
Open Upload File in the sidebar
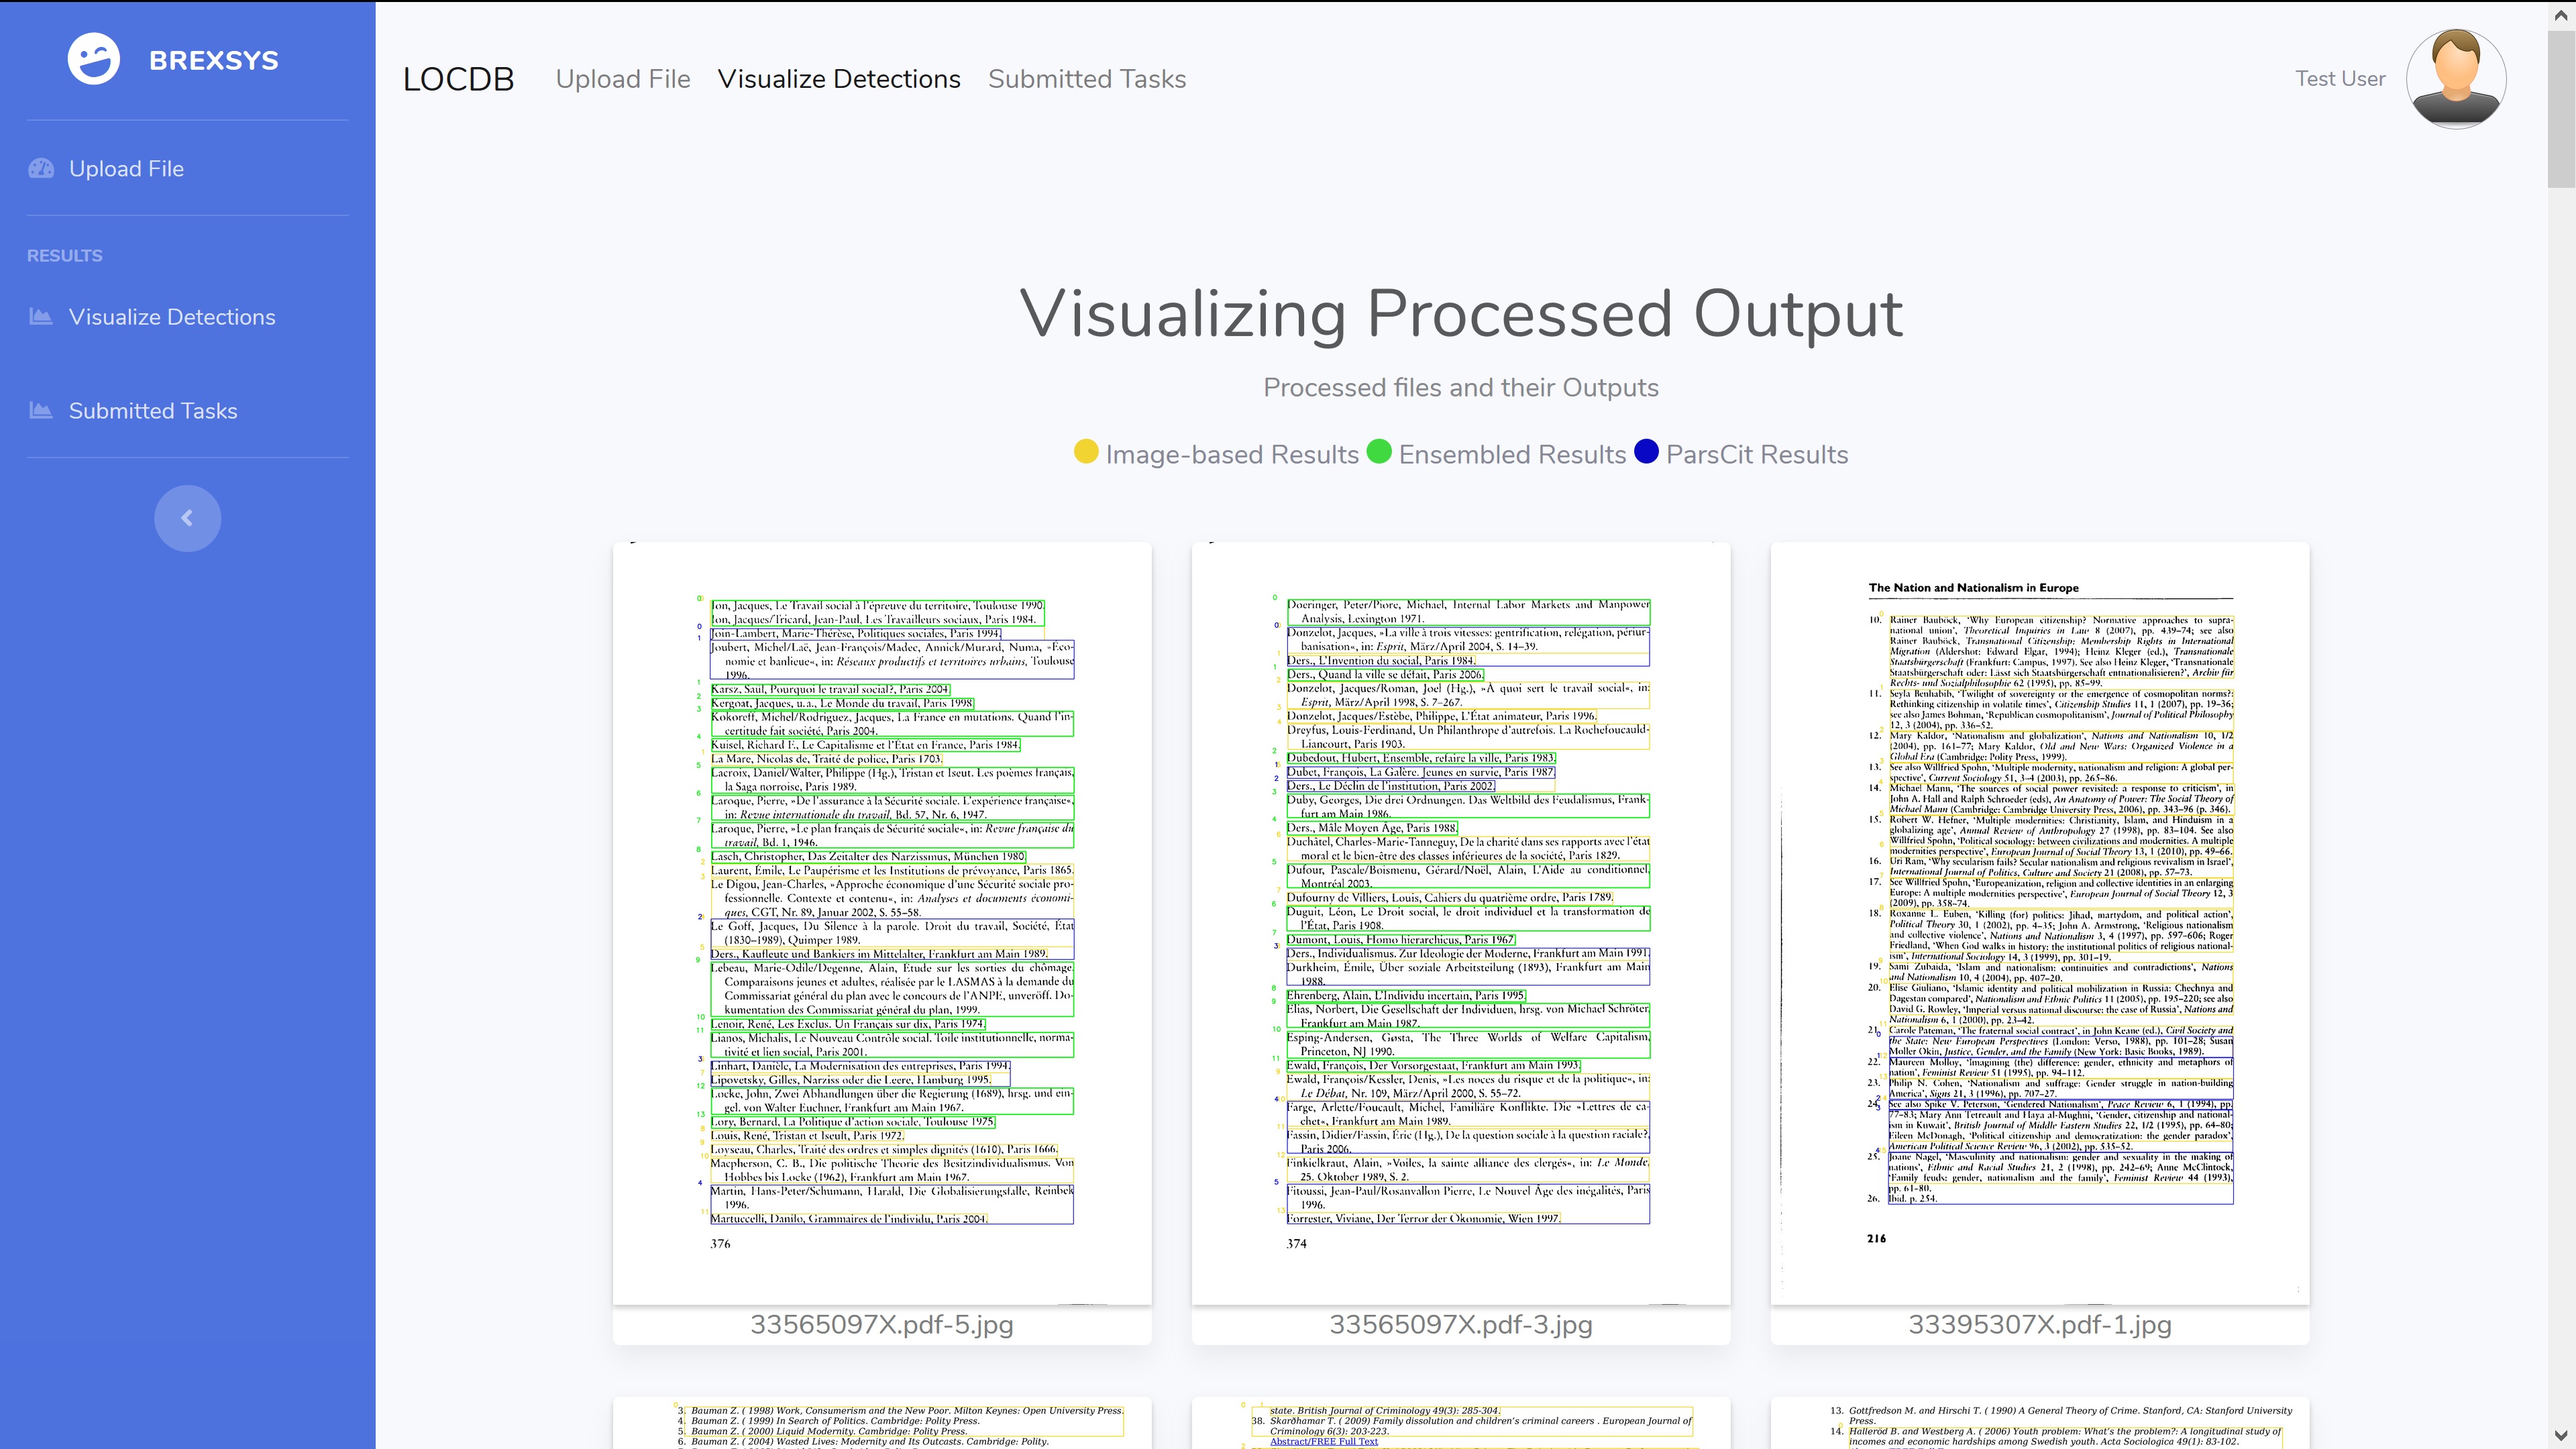pos(126,168)
